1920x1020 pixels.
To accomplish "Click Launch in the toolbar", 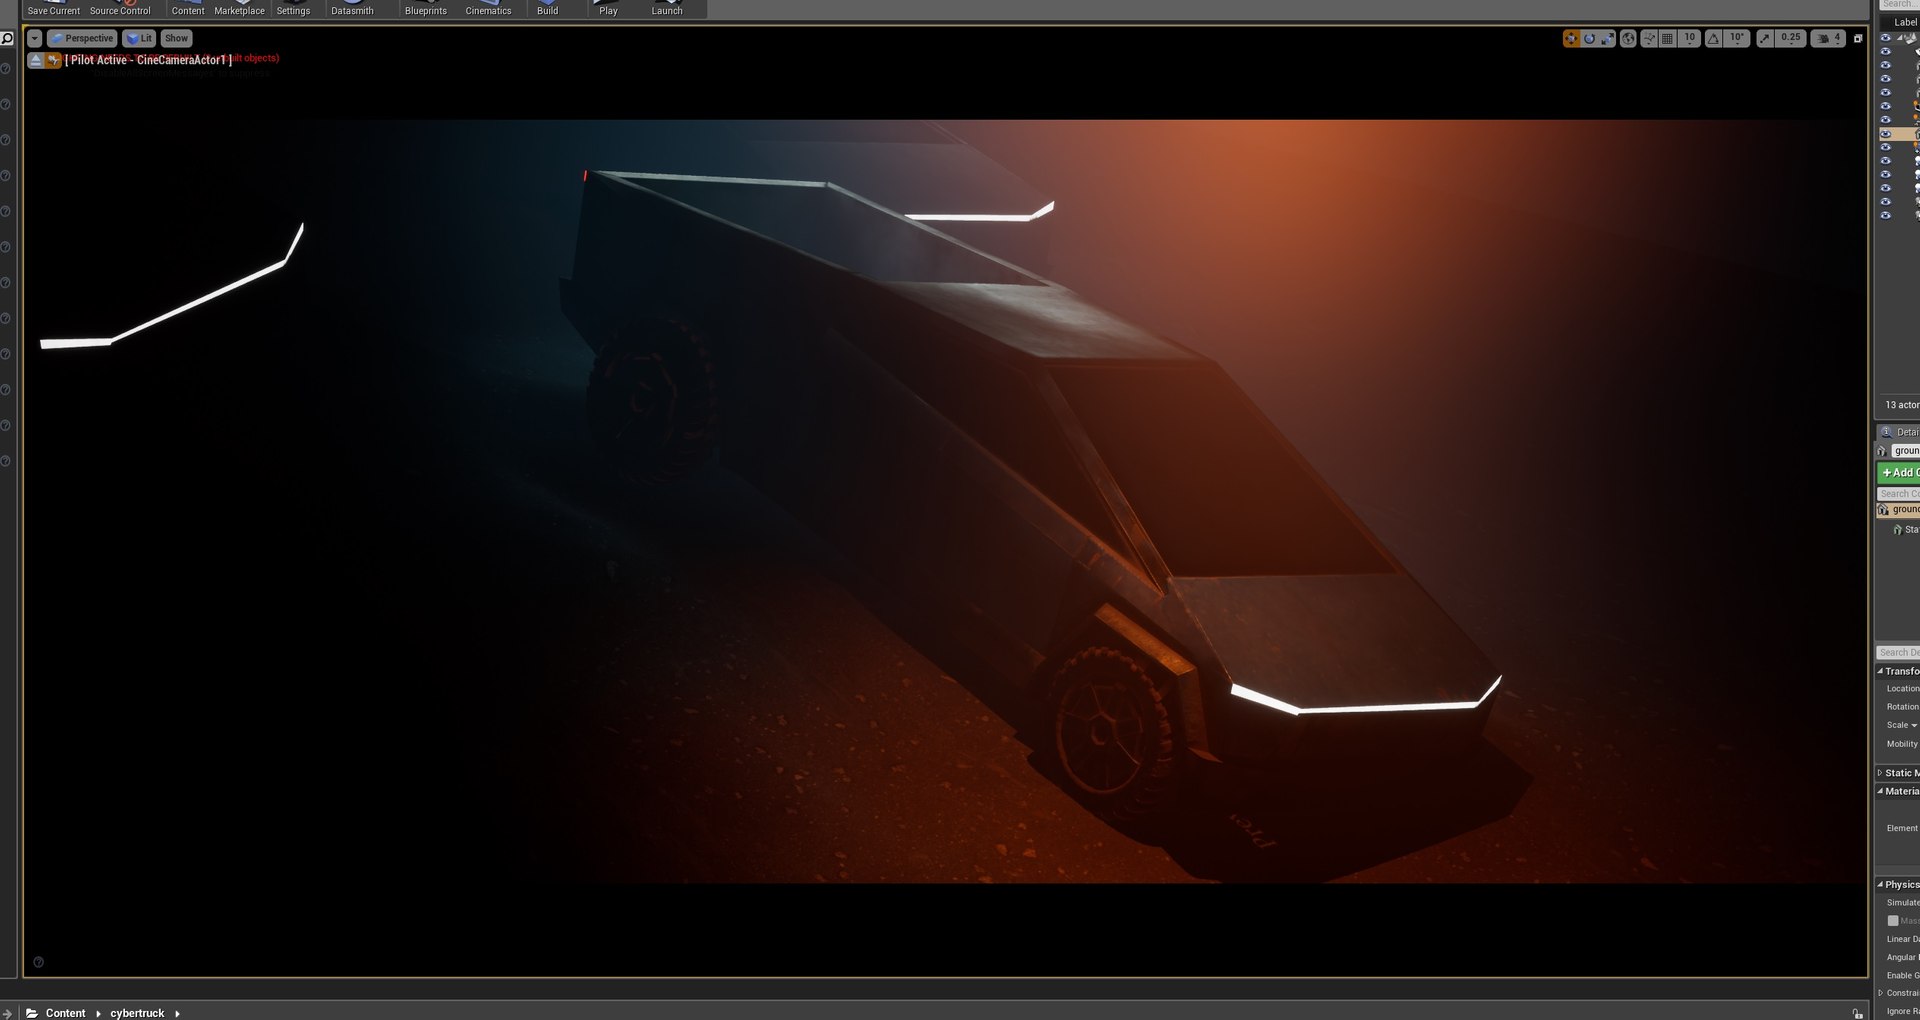I will coord(667,9).
